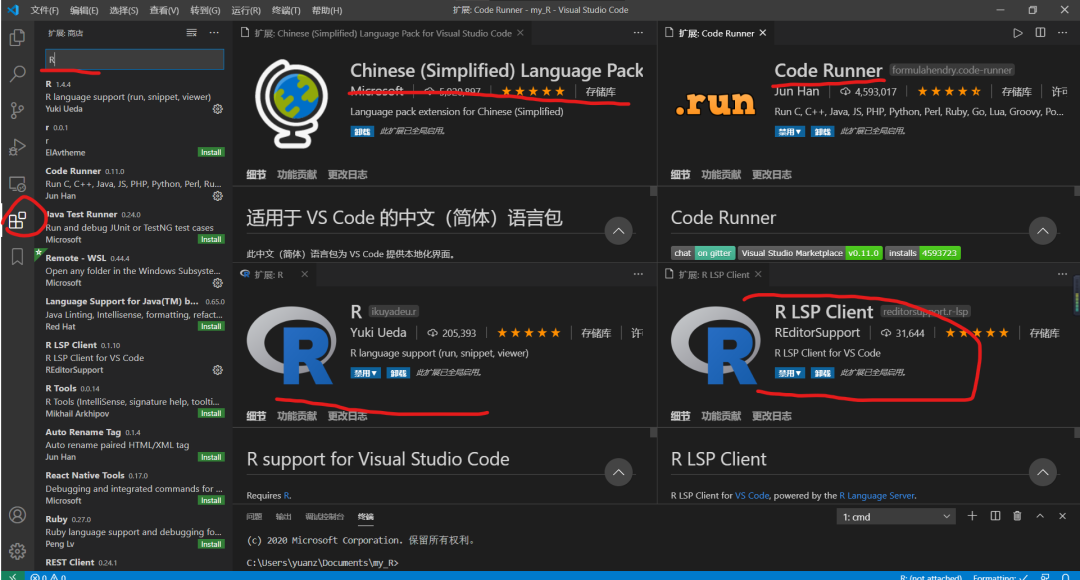Open the Remote Explorer view
Viewport: 1080px width, 580px height.
(17, 184)
